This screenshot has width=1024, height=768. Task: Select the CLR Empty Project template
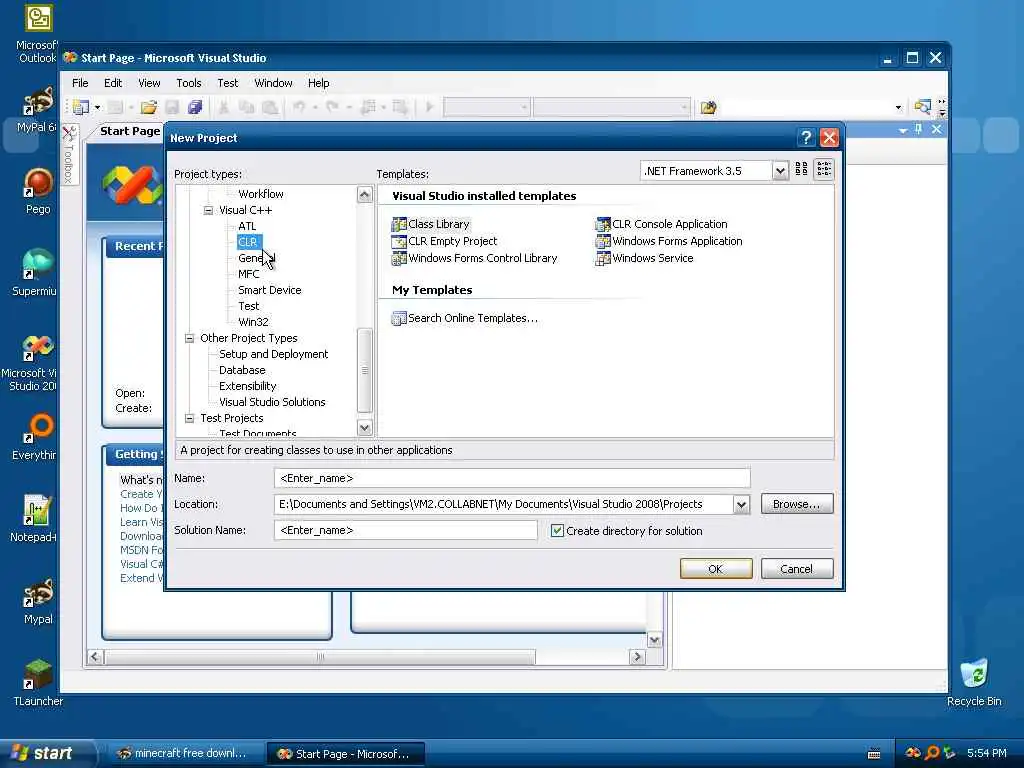[x=444, y=241]
